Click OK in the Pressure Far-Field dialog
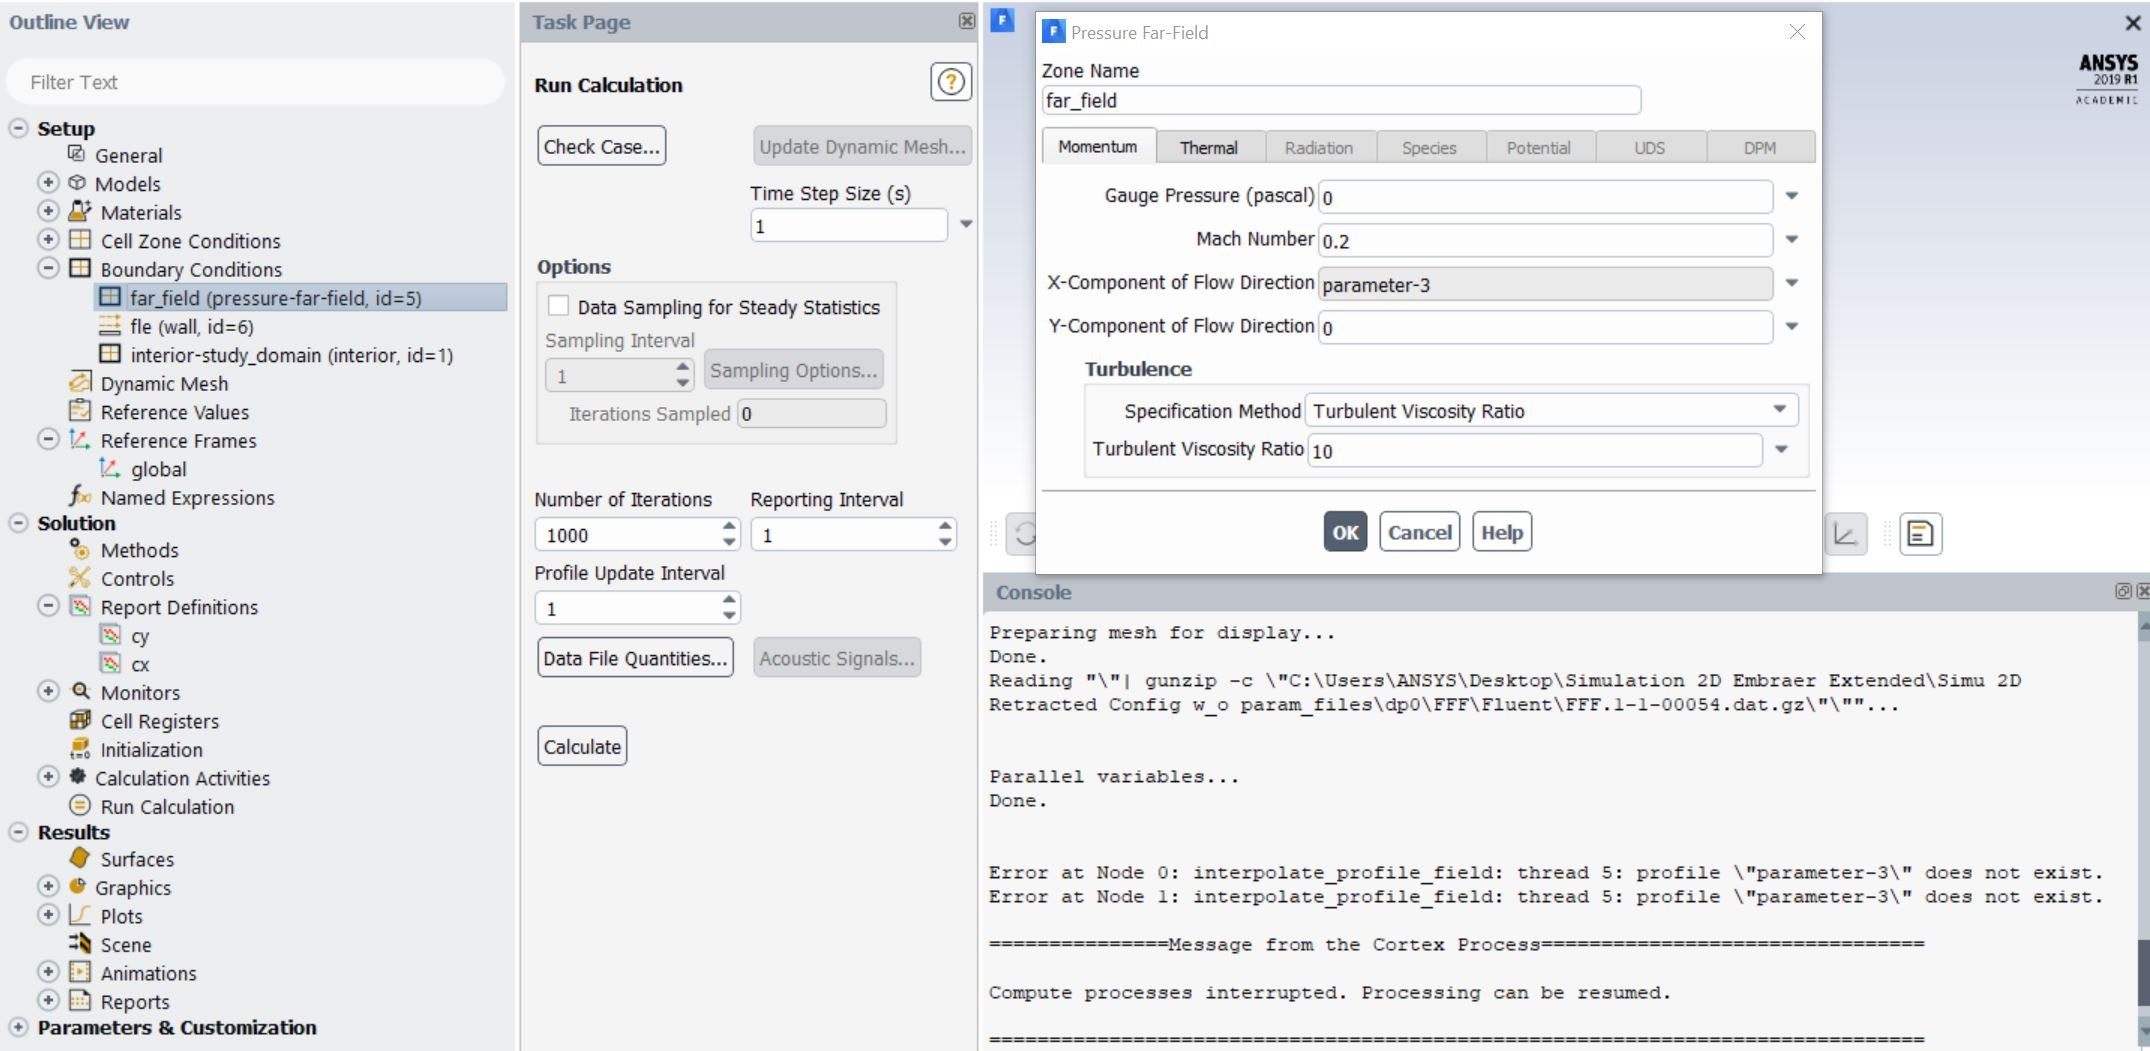The image size is (2150, 1051). (1344, 531)
